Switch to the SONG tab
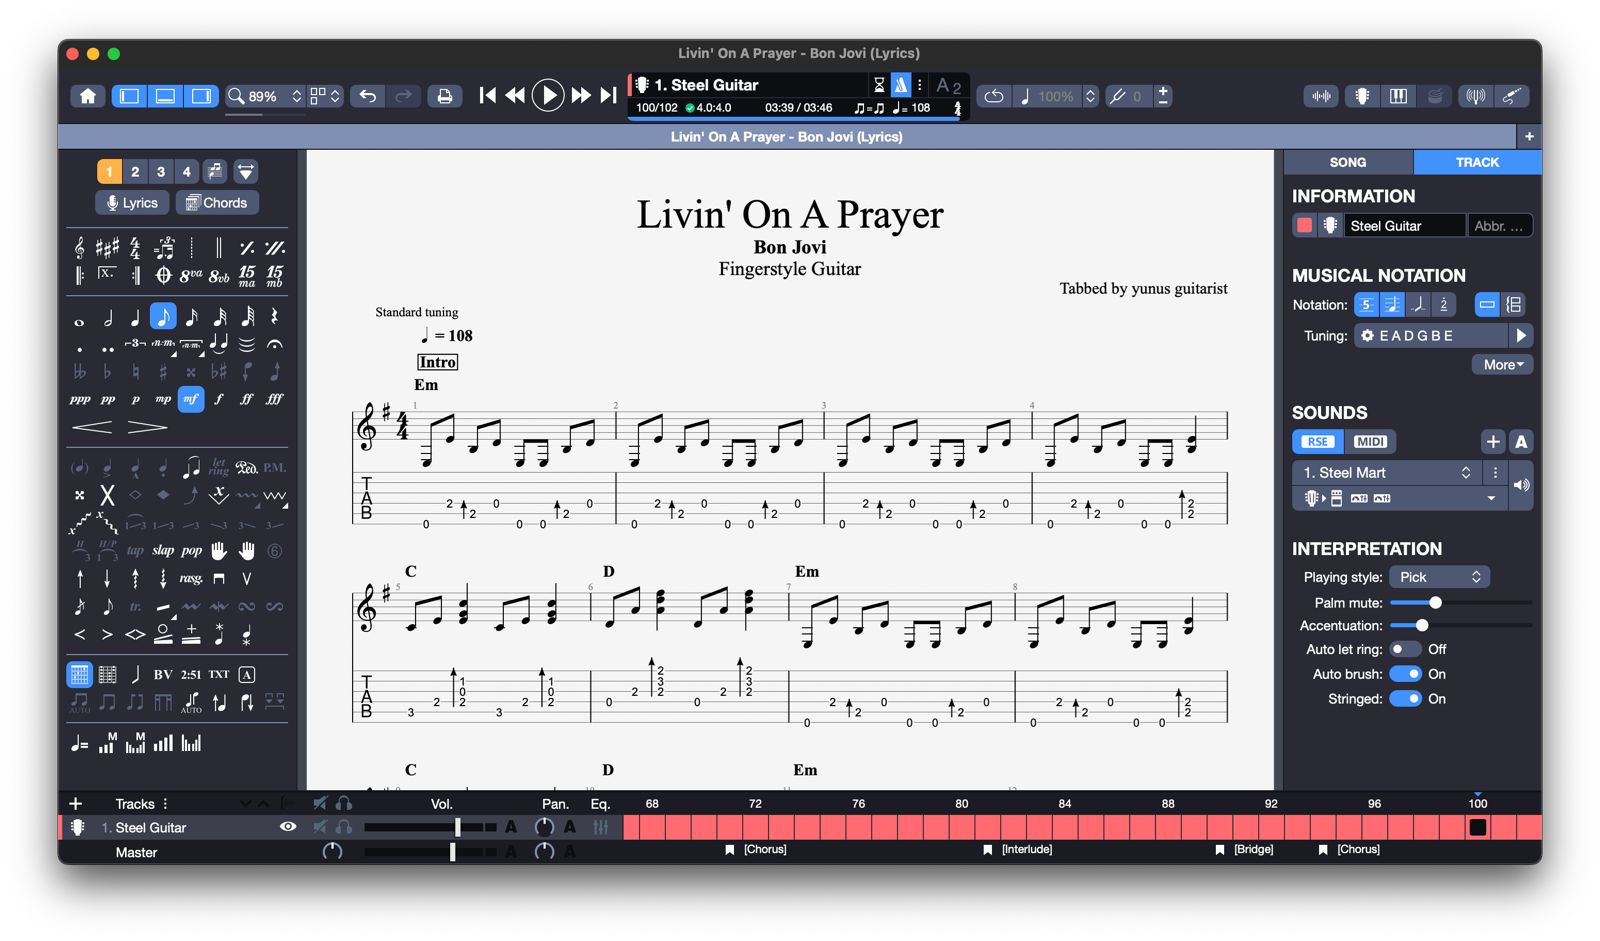Screen dimensions: 1600x941 click(x=1347, y=162)
